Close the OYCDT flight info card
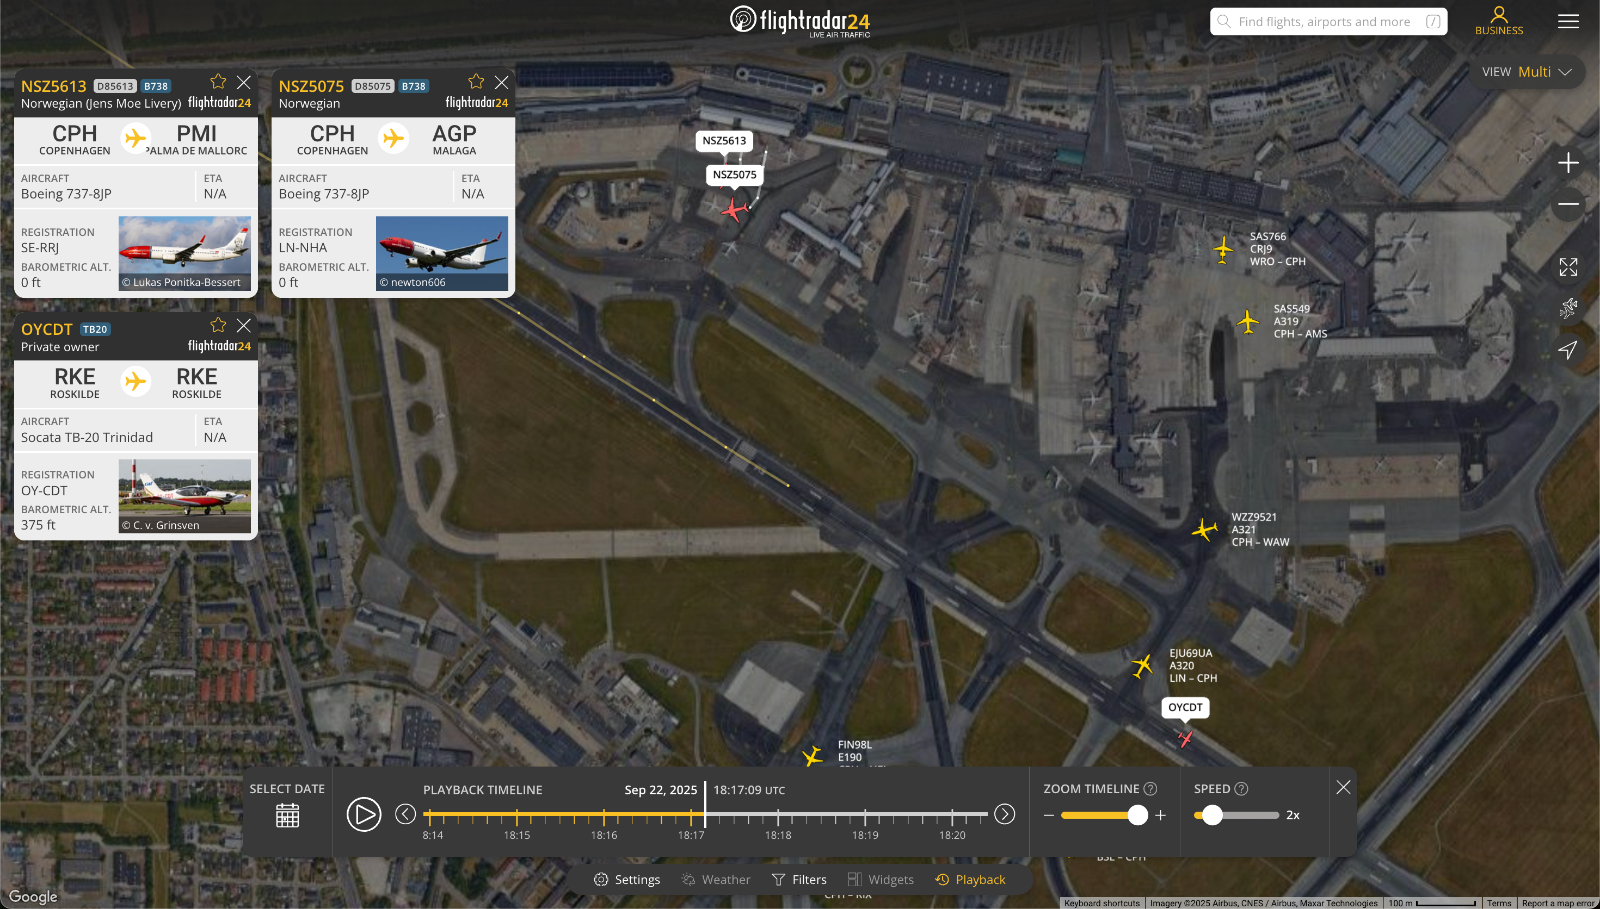The width and height of the screenshot is (1600, 909). (244, 325)
